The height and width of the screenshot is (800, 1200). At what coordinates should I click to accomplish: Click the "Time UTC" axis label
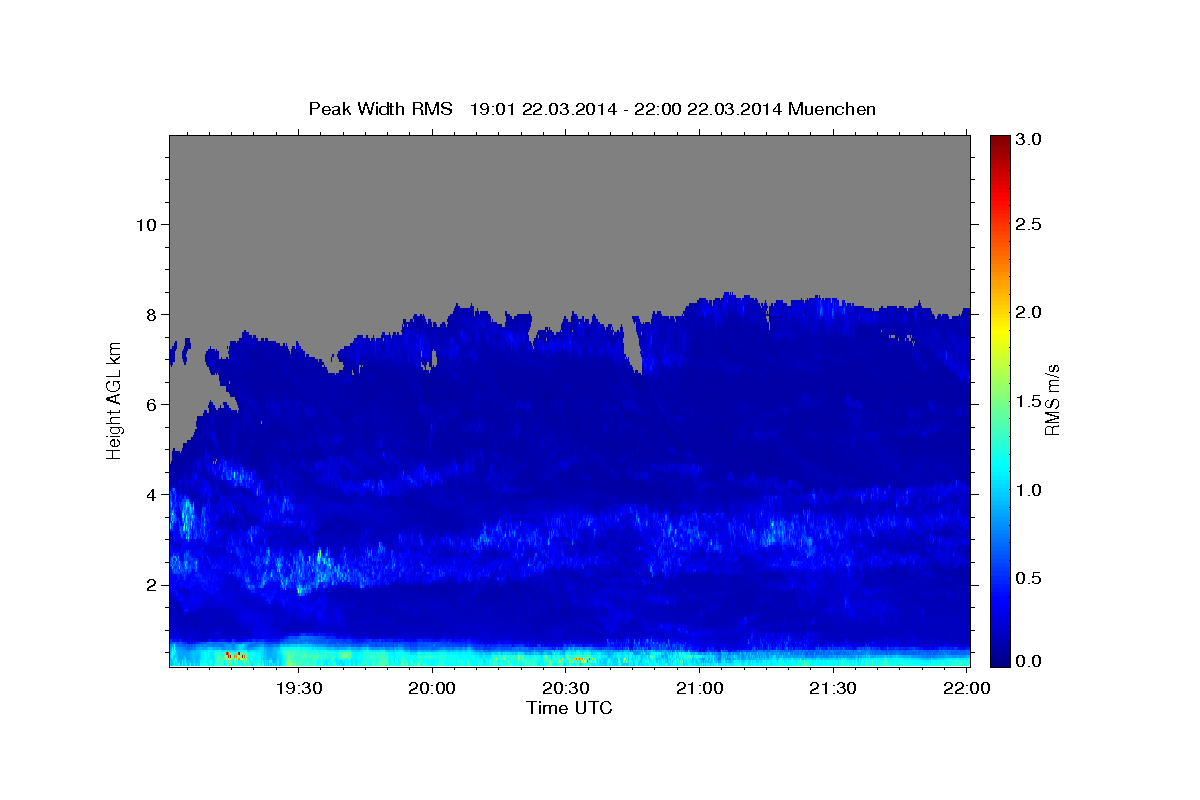click(x=569, y=708)
